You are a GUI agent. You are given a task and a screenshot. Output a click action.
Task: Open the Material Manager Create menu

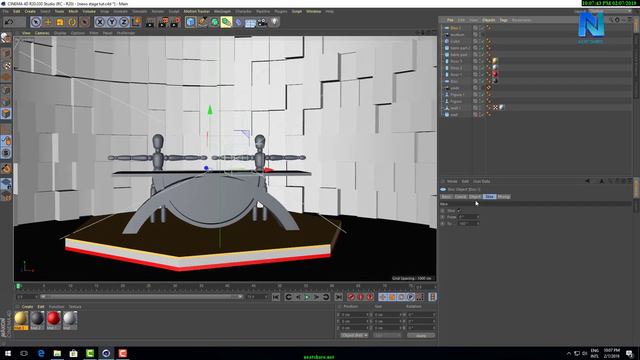point(27,307)
